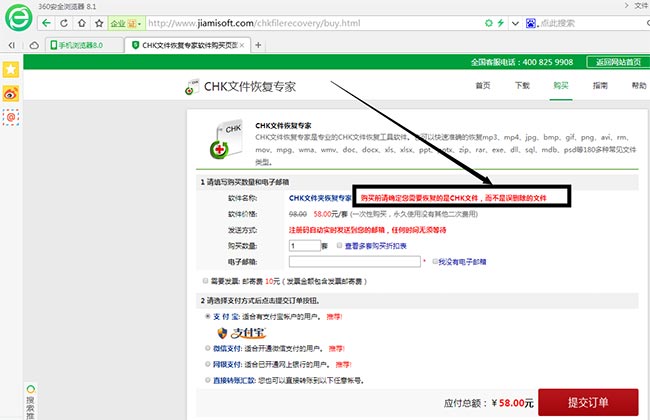
Task: Open the browser home page icon
Action: click(82, 23)
